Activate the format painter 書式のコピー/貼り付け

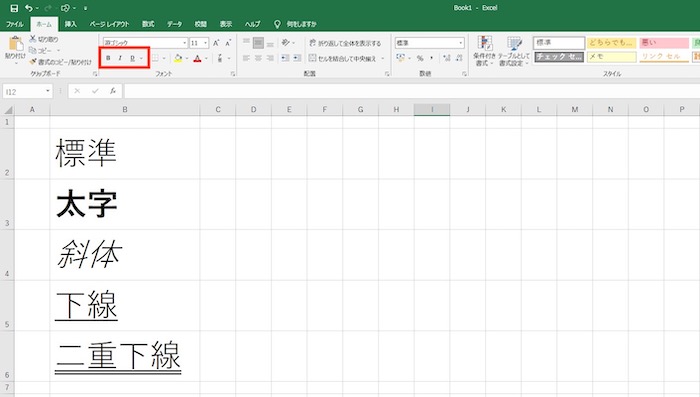[x=60, y=62]
